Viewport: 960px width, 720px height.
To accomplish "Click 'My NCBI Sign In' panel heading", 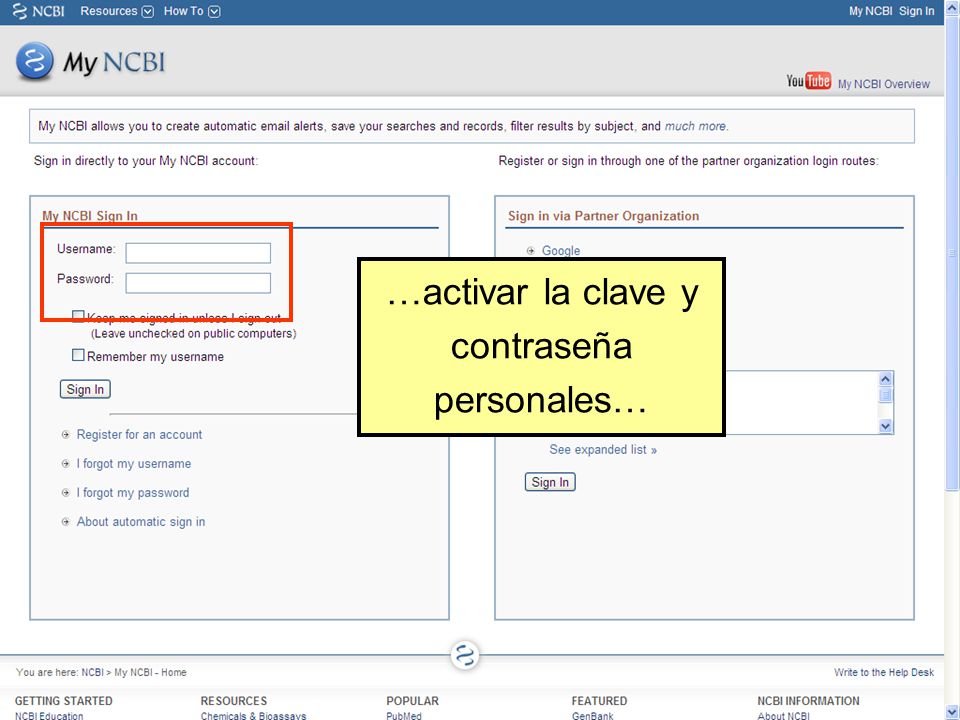I will (90, 216).
